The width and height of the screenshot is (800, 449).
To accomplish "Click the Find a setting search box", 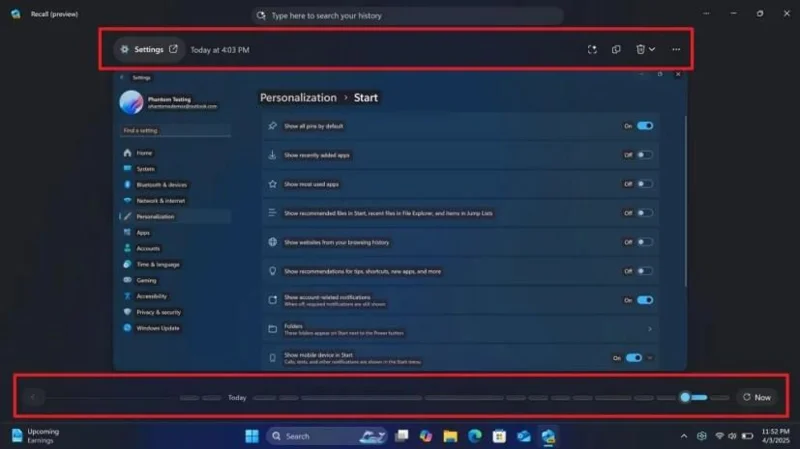I will coord(174,131).
